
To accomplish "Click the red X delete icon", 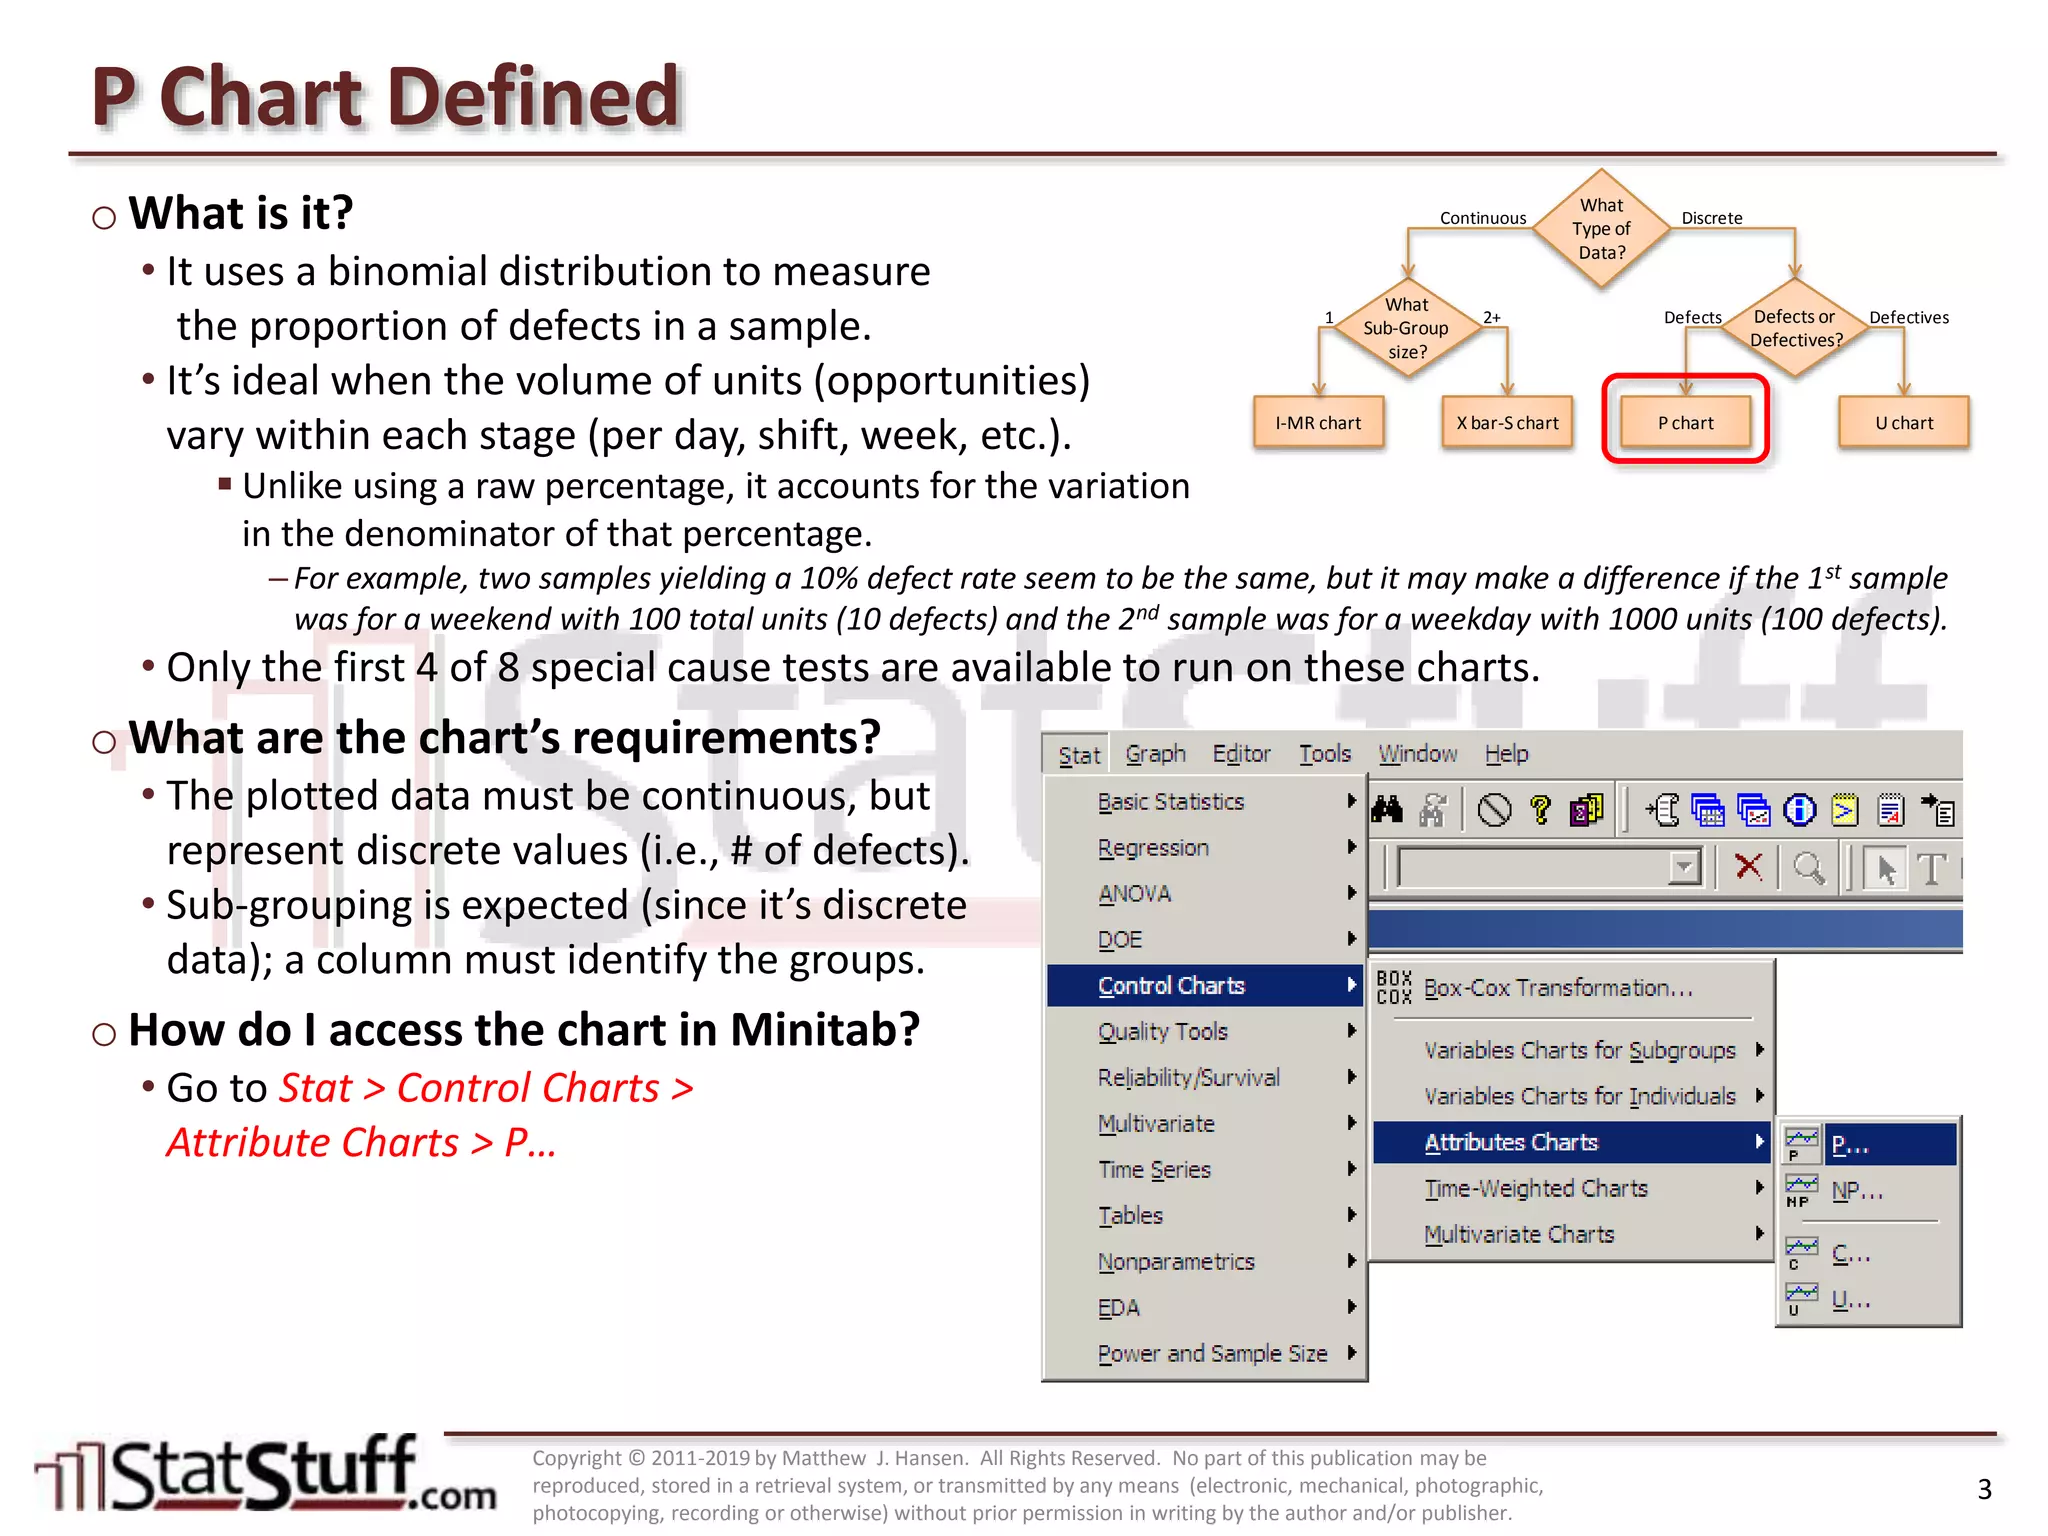I will [1748, 866].
